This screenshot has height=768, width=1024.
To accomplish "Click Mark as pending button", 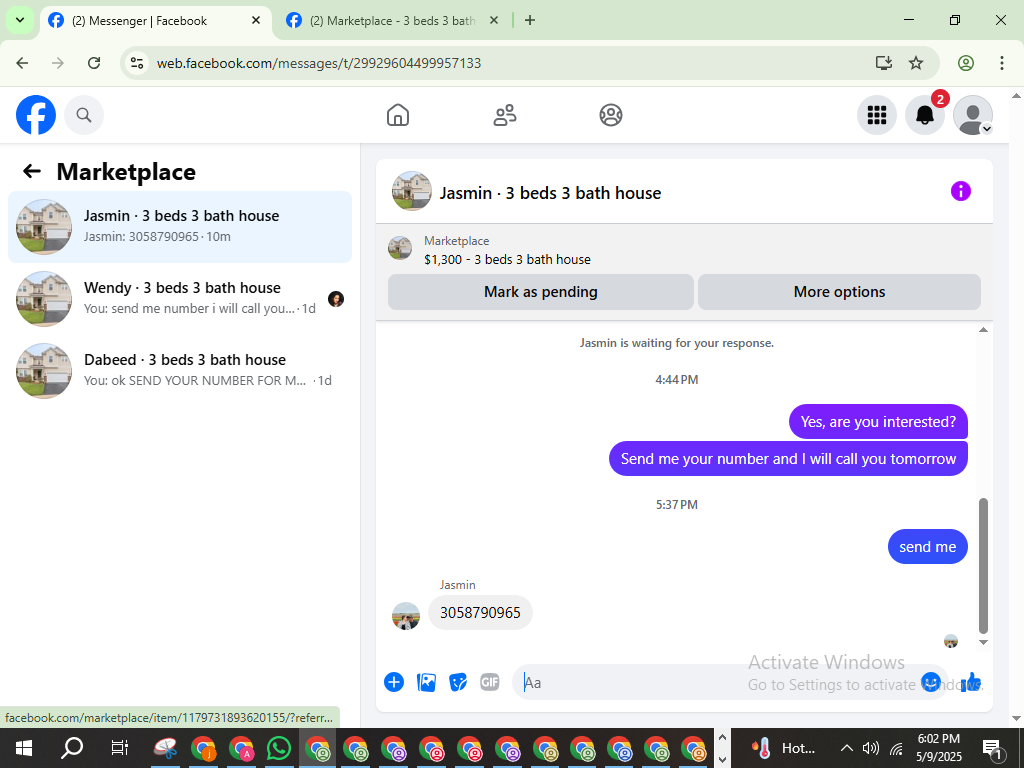I will (x=541, y=292).
